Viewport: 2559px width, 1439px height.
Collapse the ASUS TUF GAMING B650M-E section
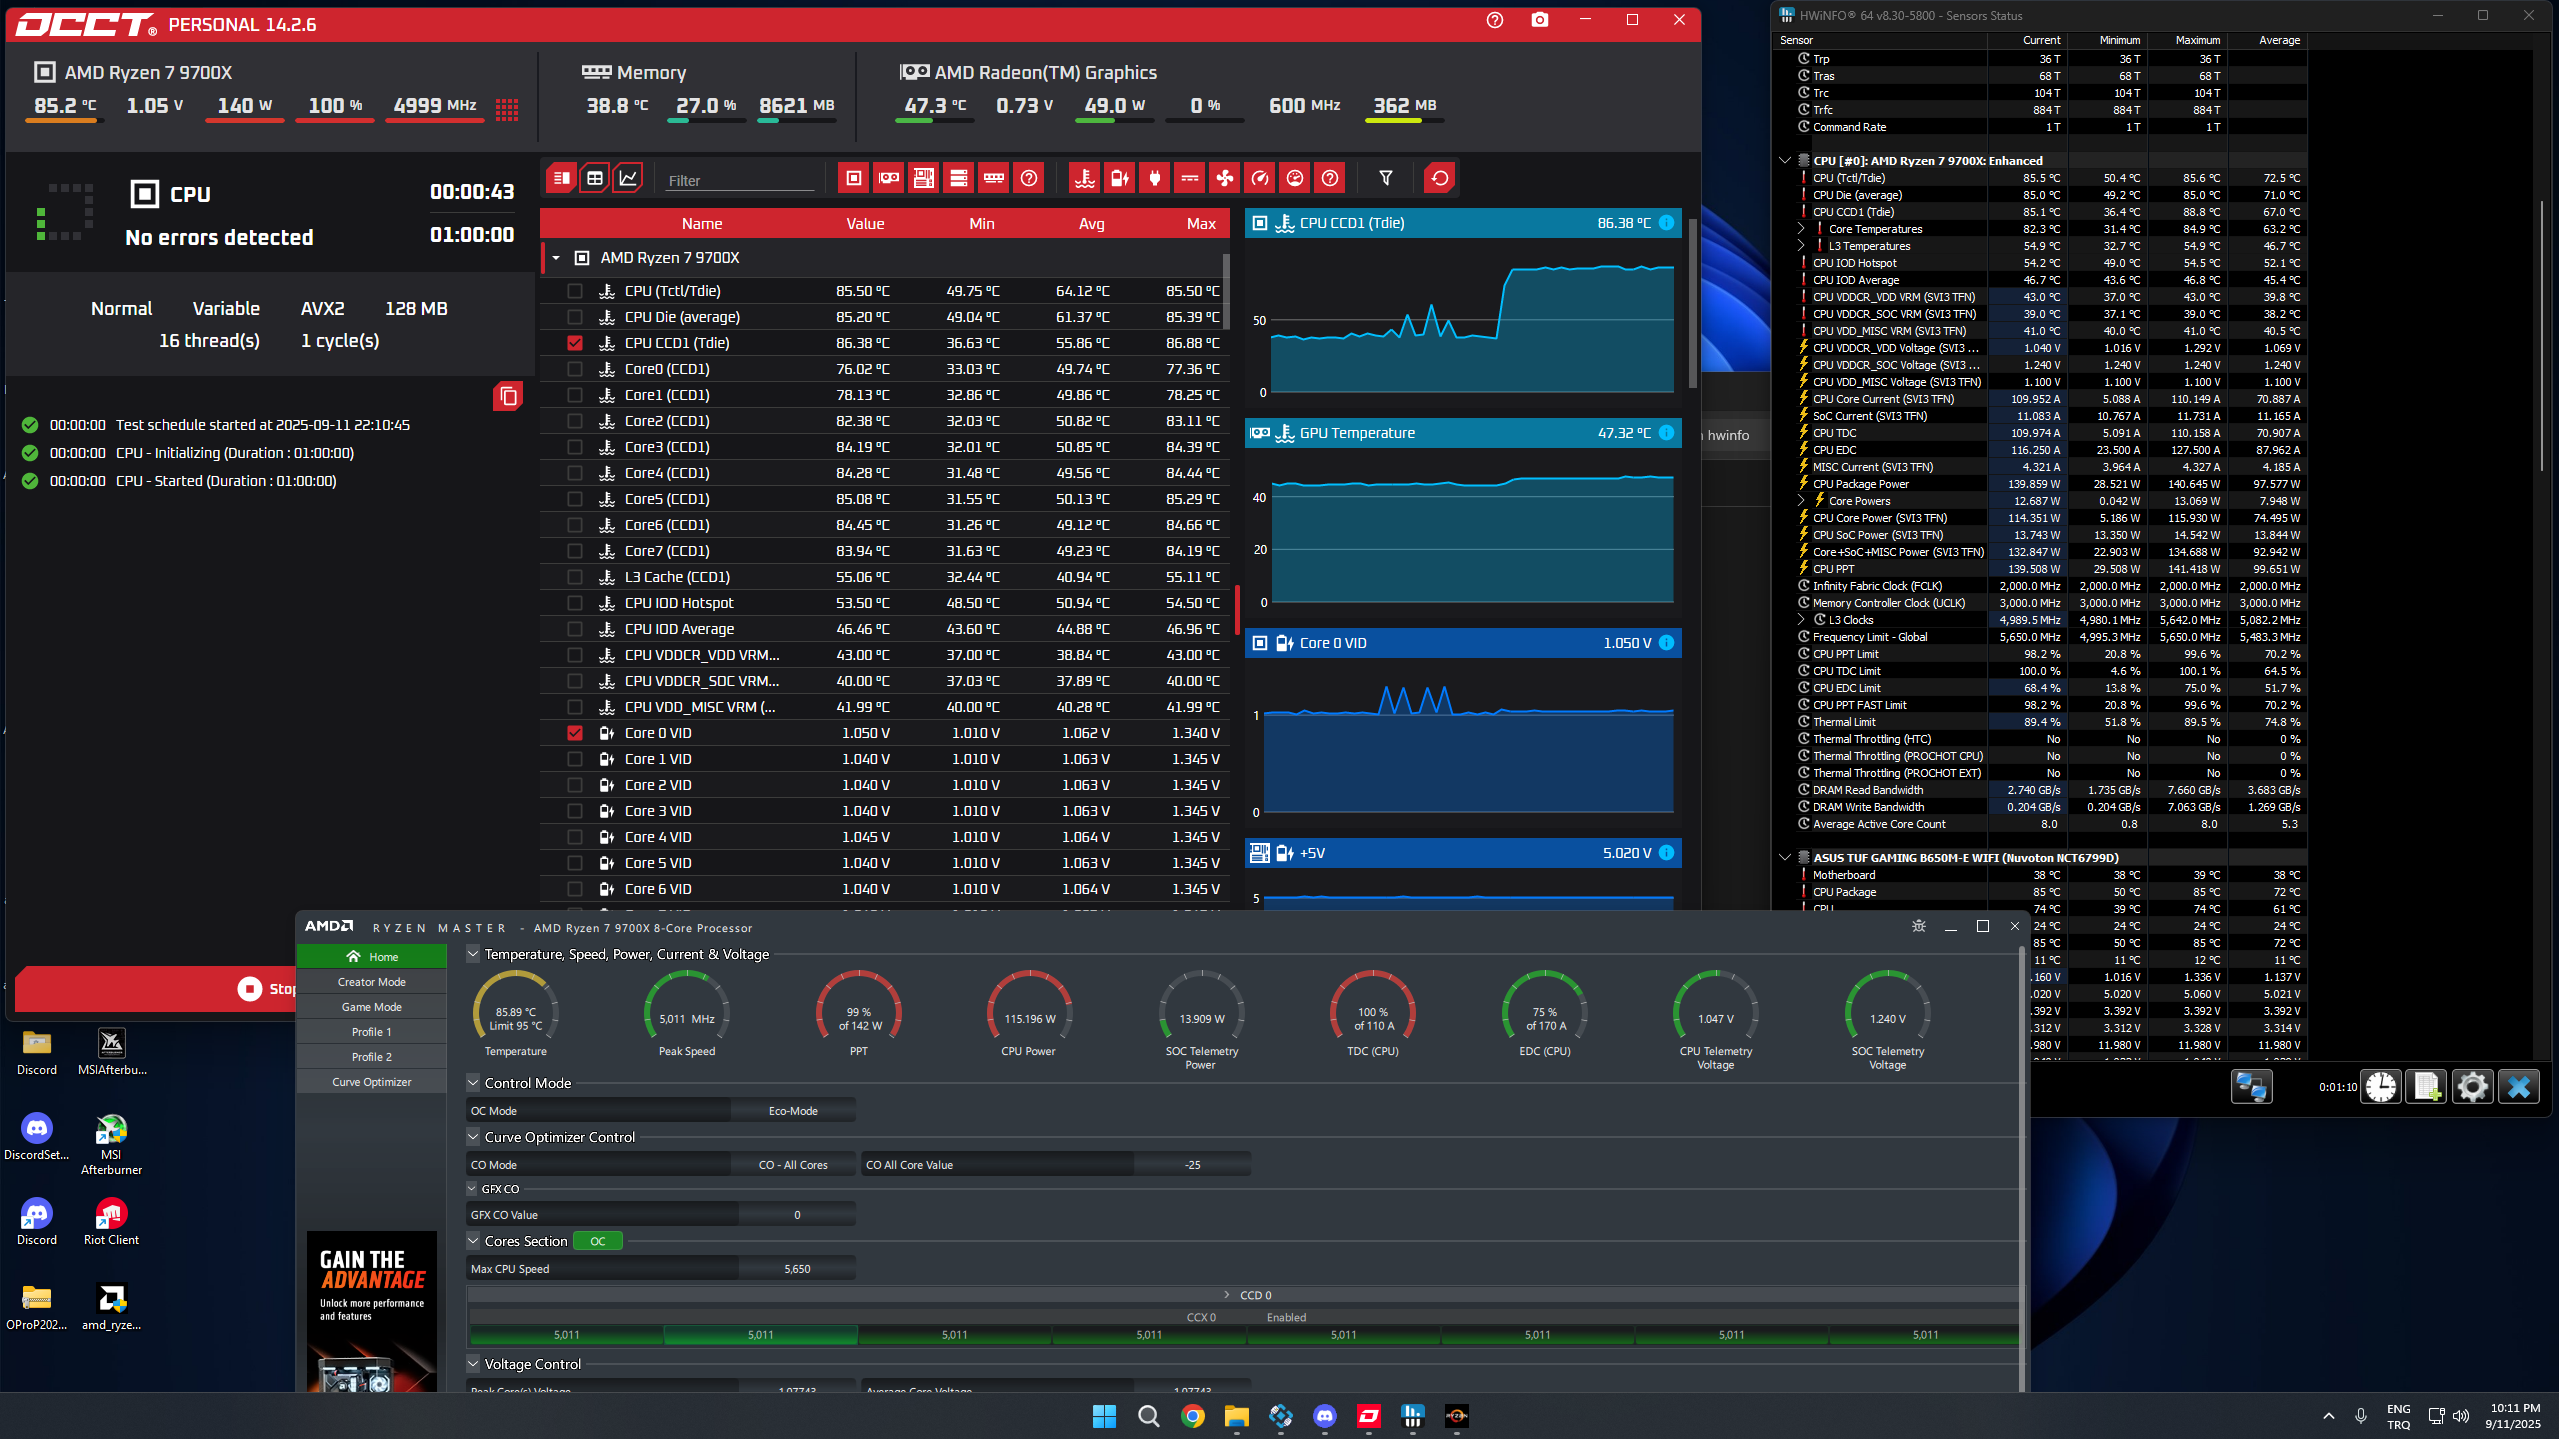point(1785,857)
